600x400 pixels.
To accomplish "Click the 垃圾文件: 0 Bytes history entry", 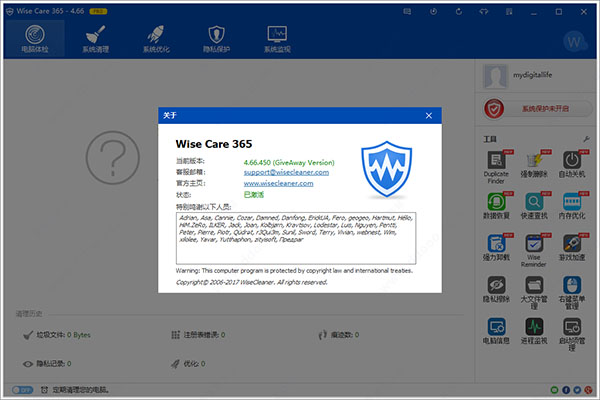I will tap(57, 335).
